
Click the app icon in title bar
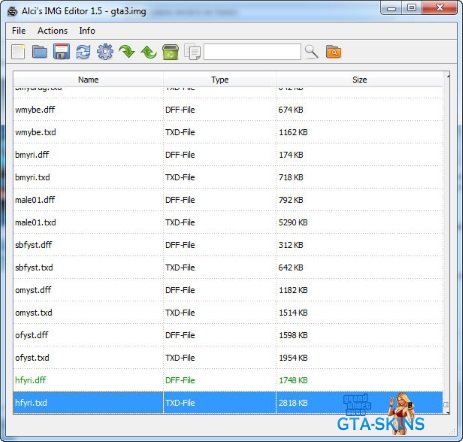tap(12, 11)
